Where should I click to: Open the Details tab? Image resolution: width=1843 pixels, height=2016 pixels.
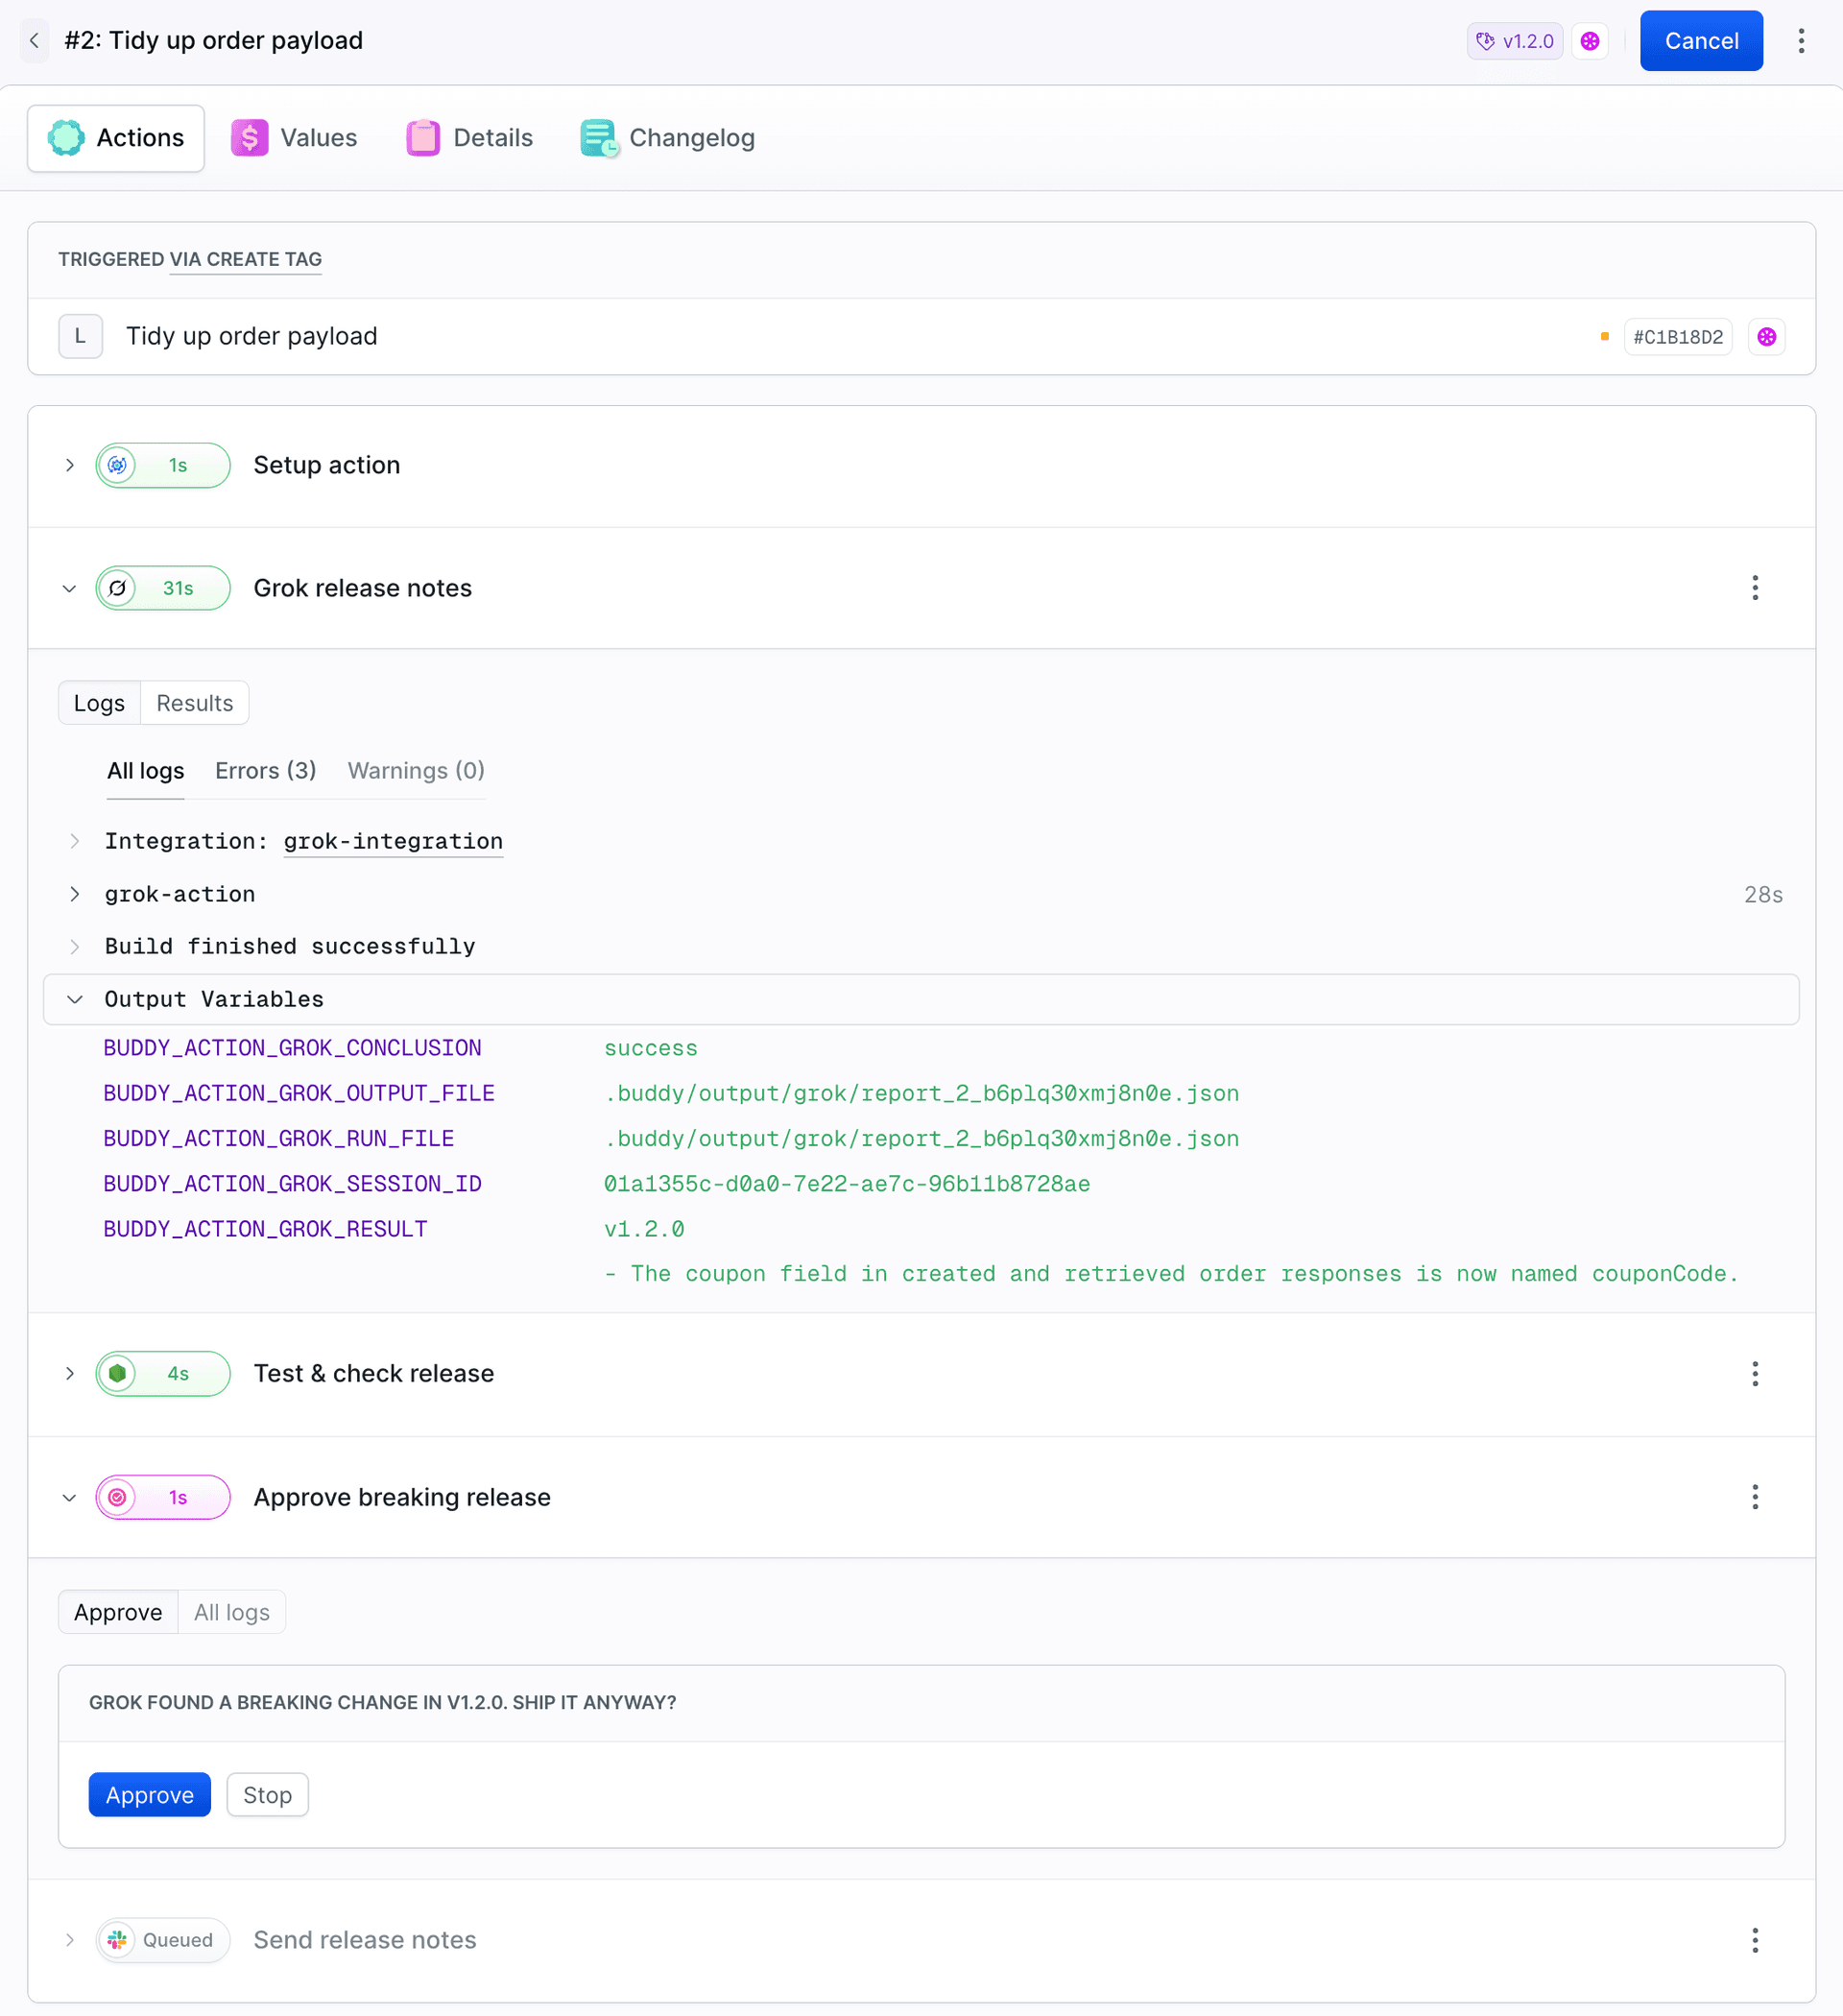(470, 138)
